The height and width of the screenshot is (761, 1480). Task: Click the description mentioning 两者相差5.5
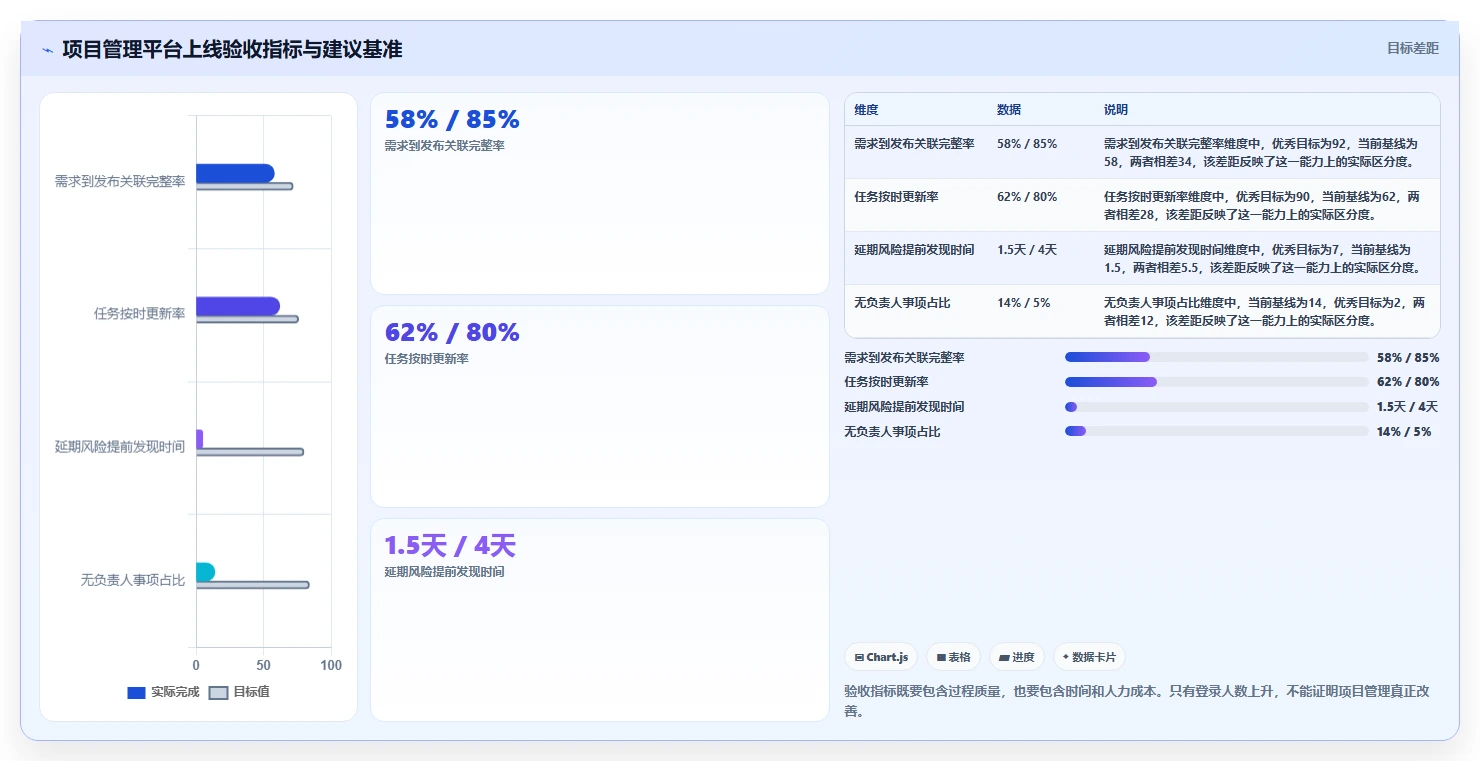point(1265,258)
